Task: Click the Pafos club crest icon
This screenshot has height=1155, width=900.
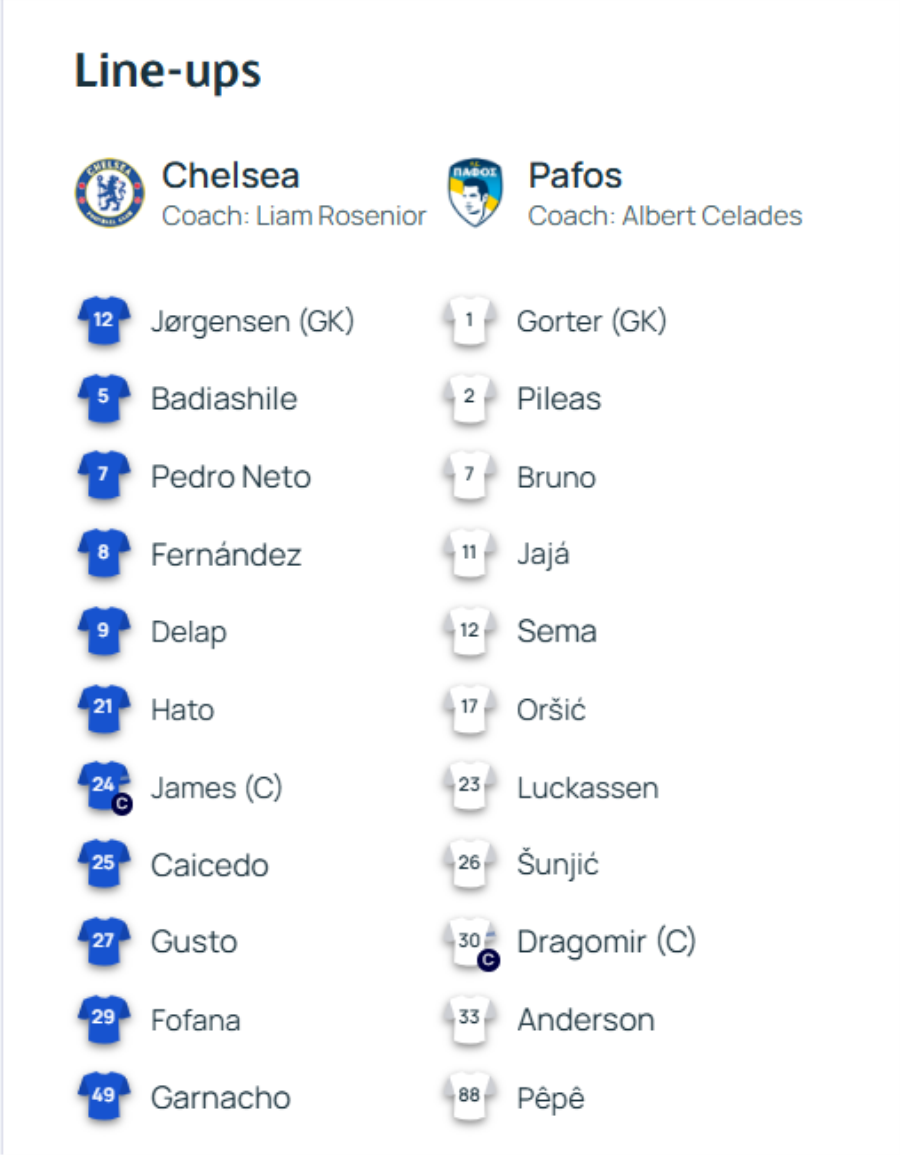Action: pyautogui.click(x=475, y=192)
